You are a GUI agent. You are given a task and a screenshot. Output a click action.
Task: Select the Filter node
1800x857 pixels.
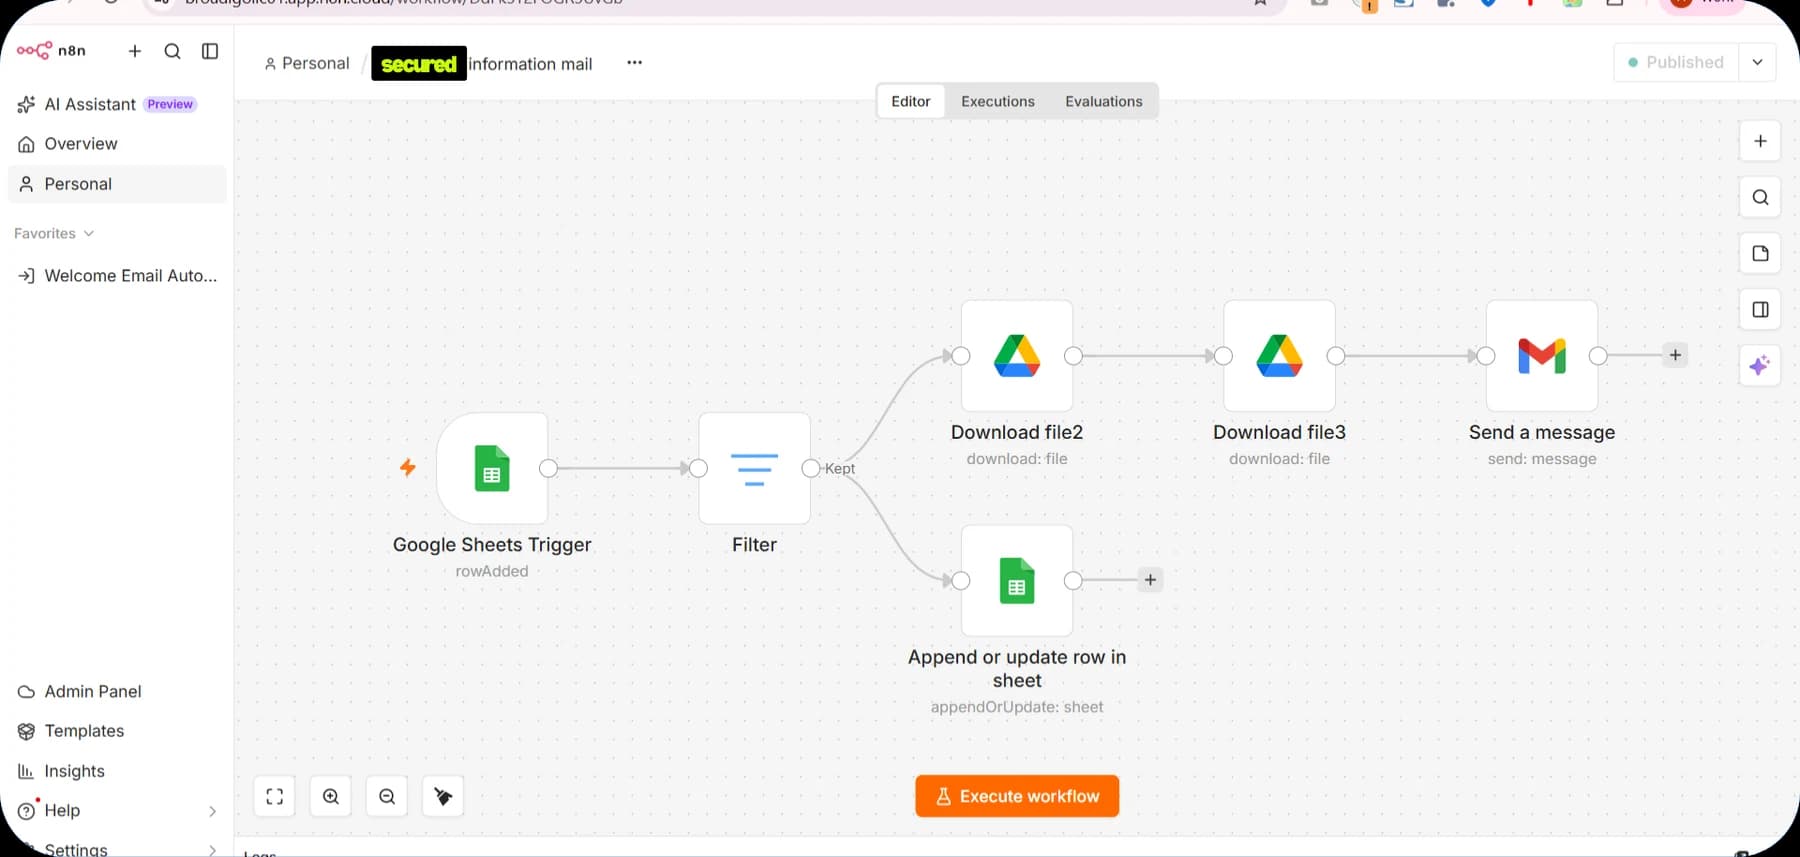754,468
